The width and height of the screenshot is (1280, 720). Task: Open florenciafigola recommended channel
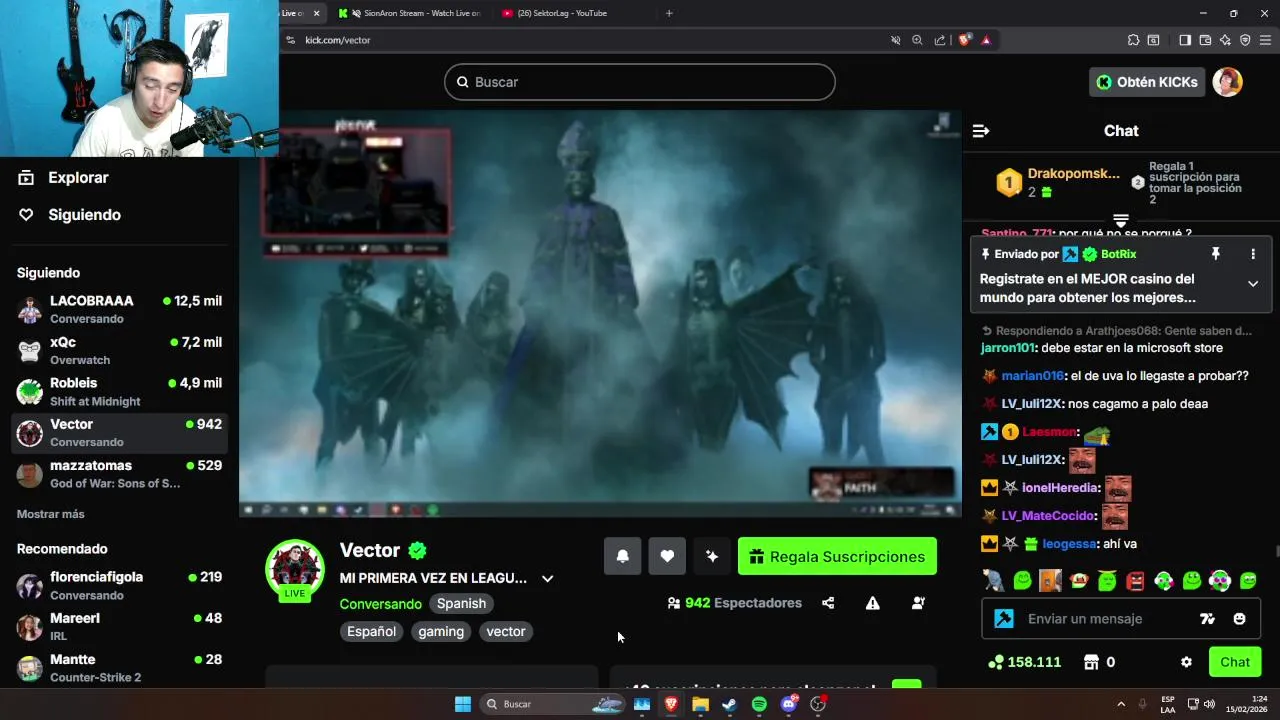click(x=120, y=585)
